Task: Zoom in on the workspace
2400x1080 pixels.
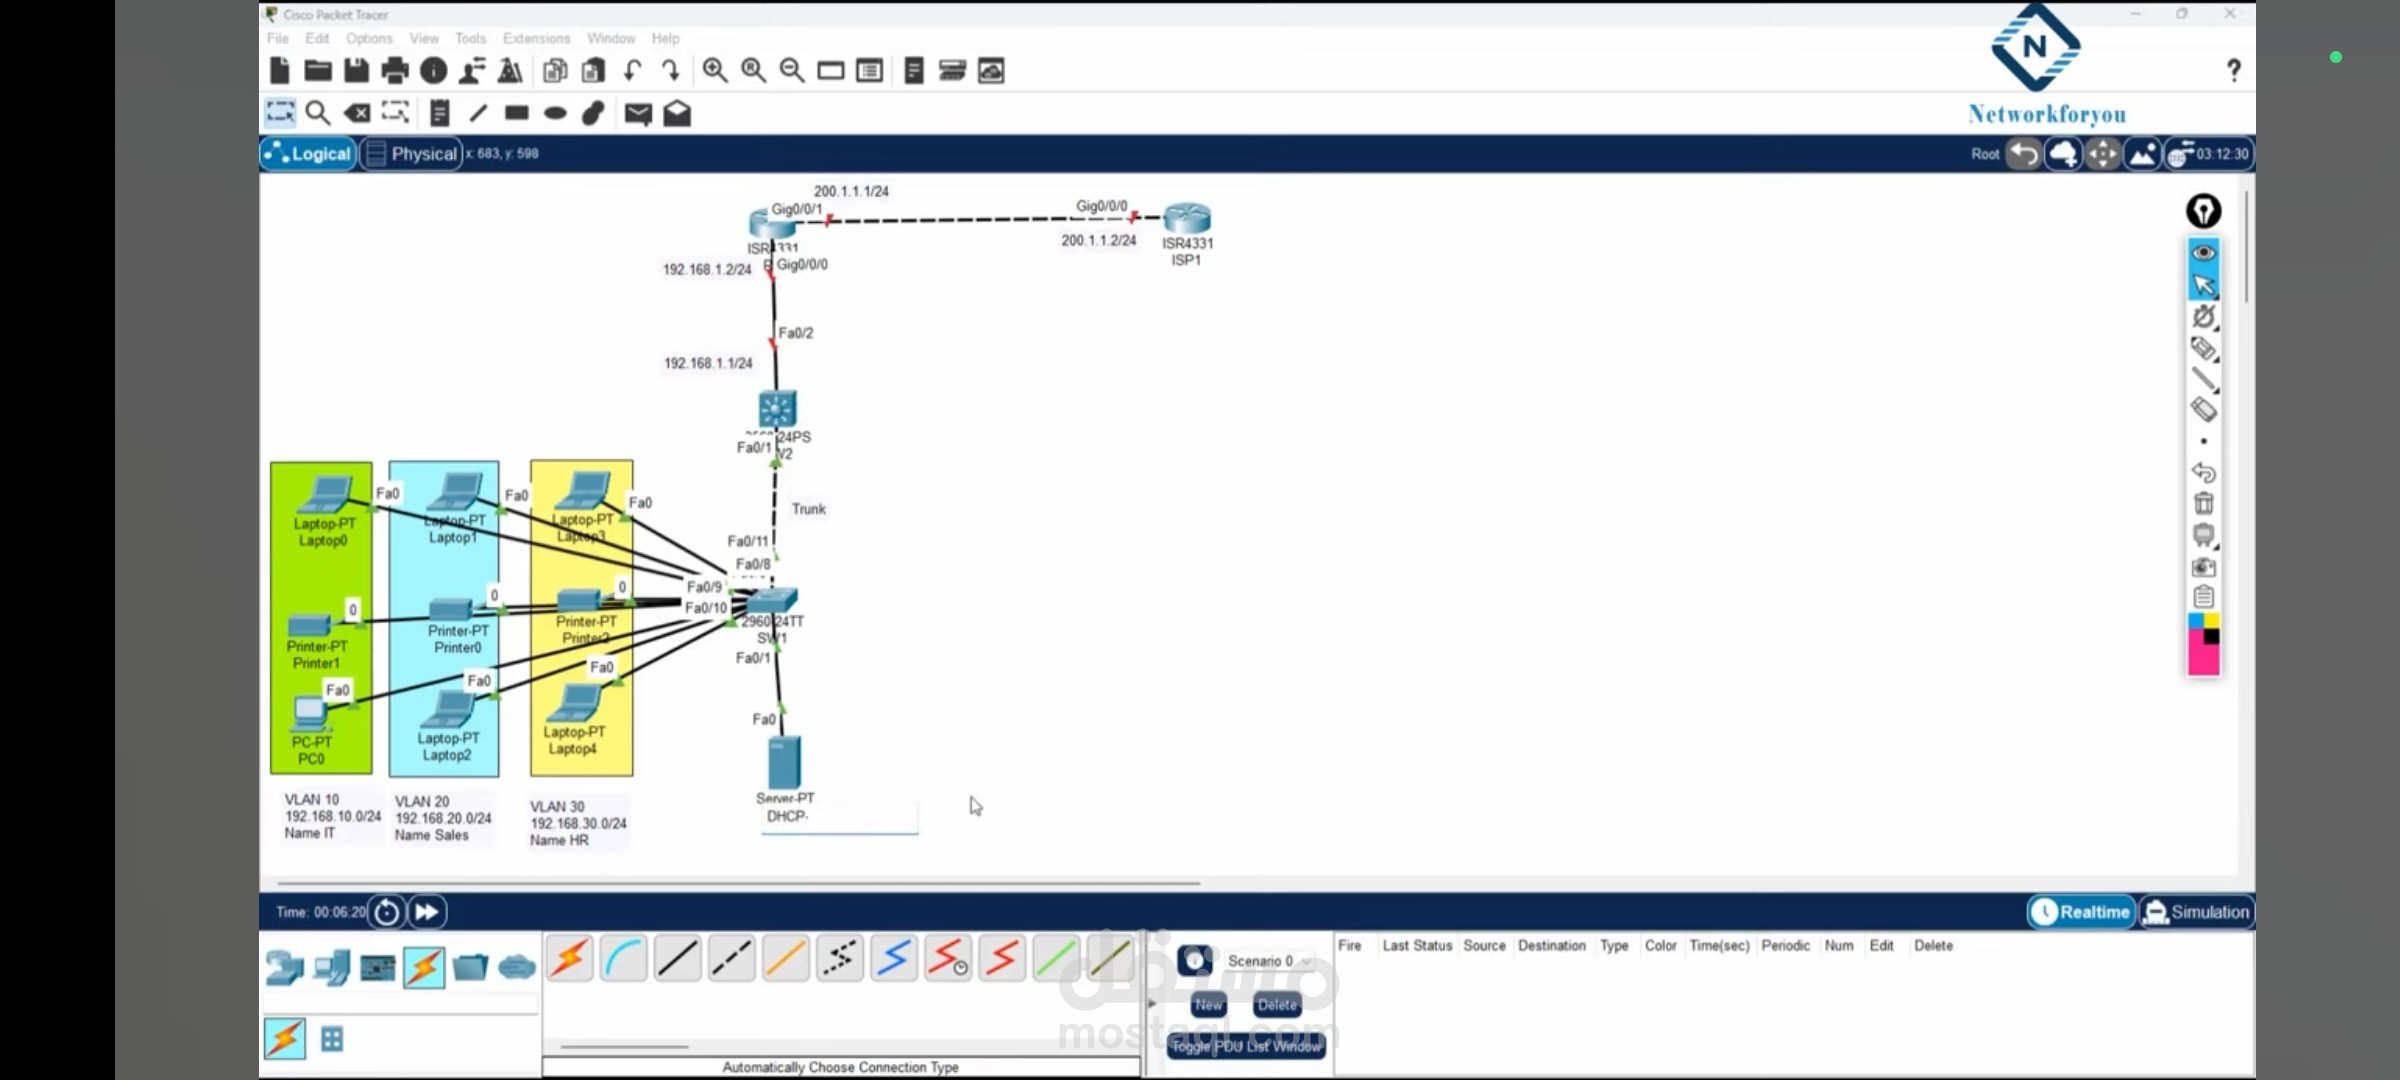Action: (x=715, y=71)
